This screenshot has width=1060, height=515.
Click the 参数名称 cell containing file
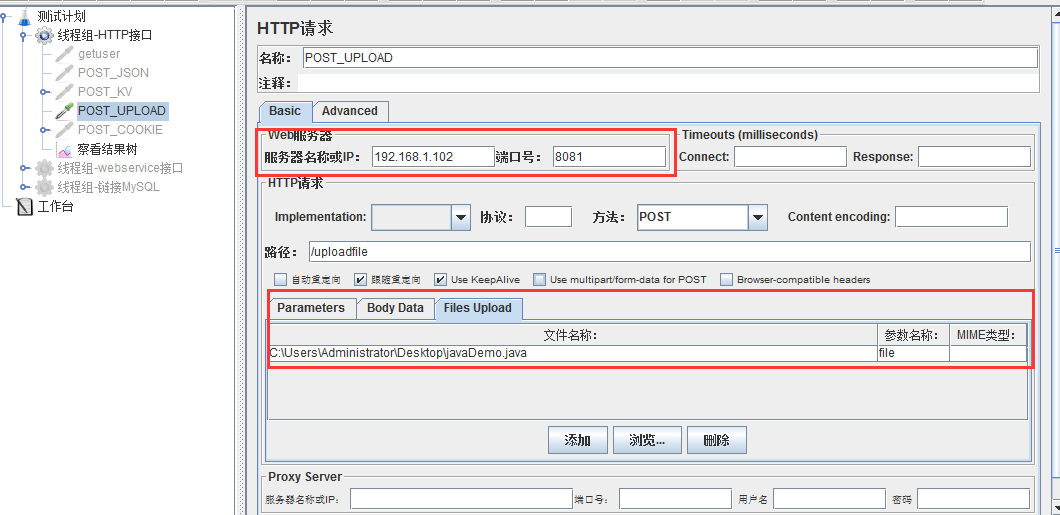pyautogui.click(x=913, y=353)
